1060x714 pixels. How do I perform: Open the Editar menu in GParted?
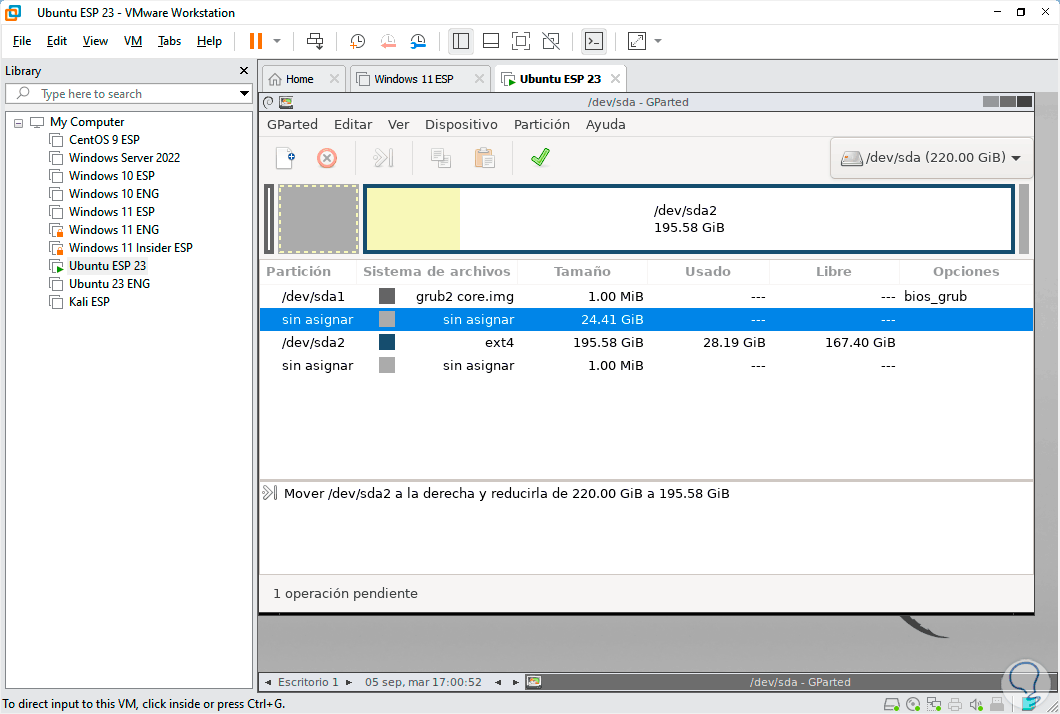pos(353,124)
